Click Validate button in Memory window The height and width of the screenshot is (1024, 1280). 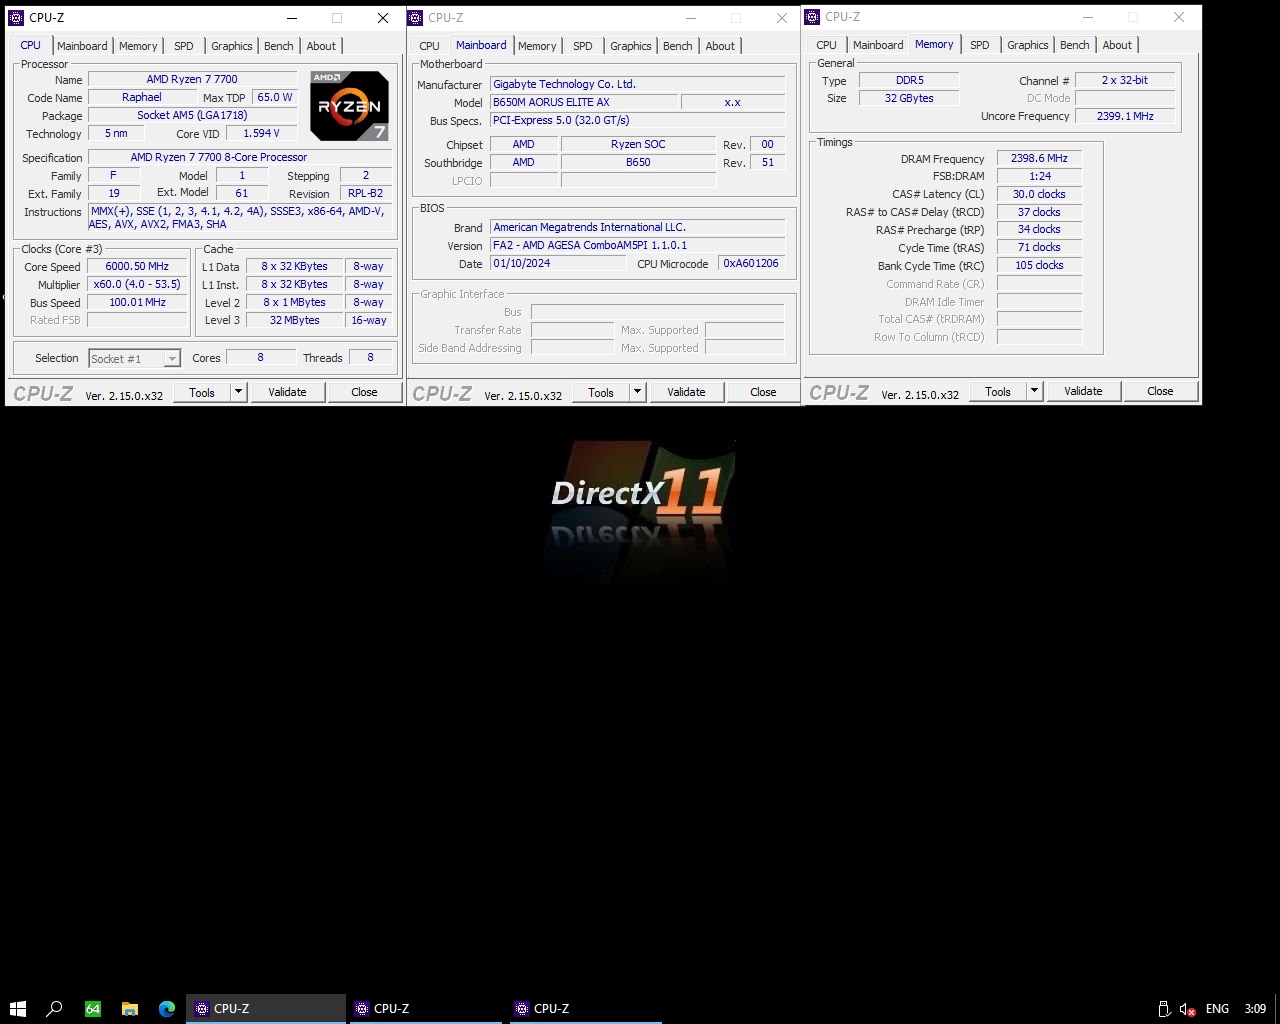(1083, 391)
